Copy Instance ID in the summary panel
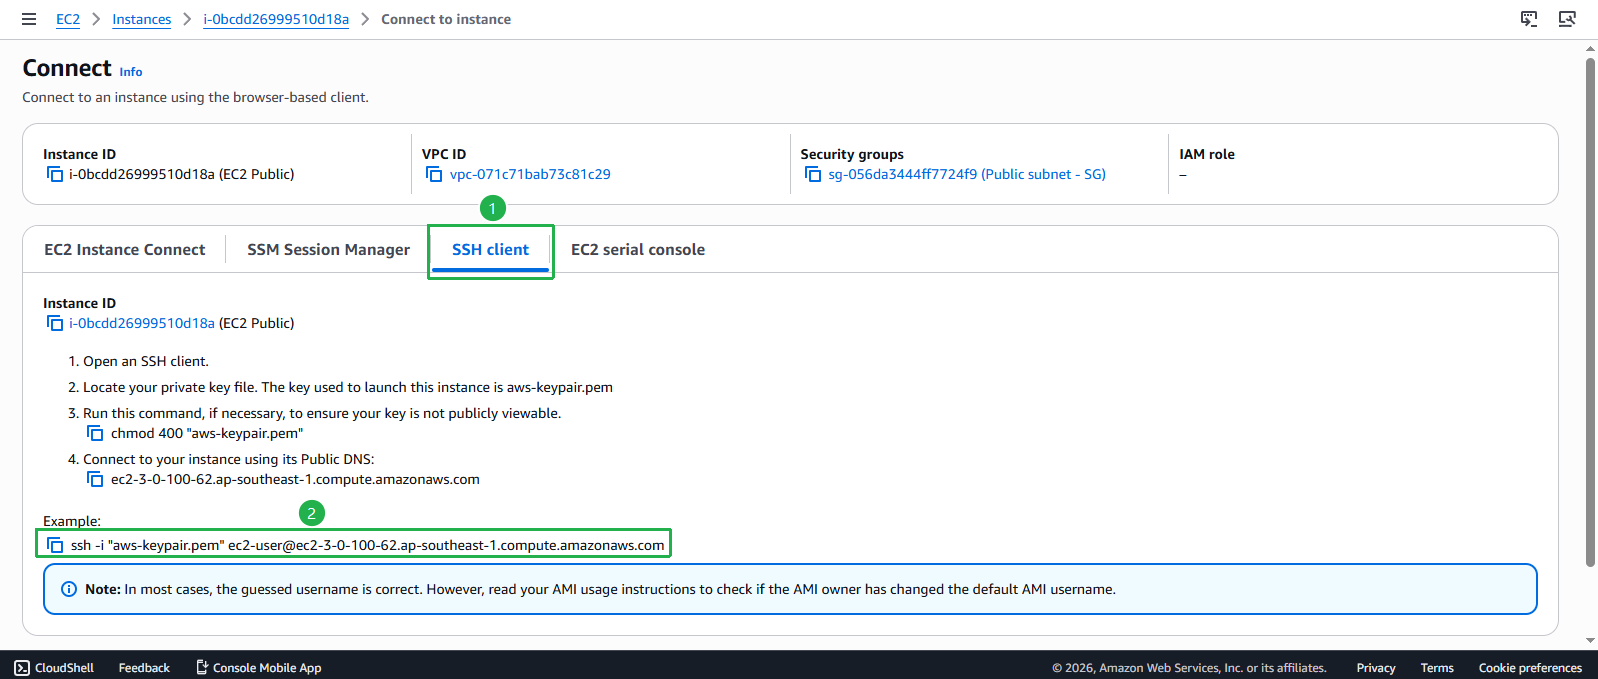The image size is (1598, 679). pyautogui.click(x=55, y=174)
